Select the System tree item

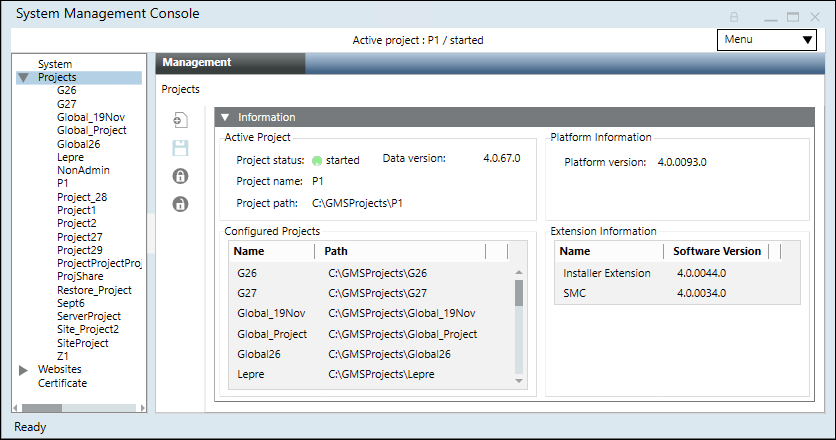55,64
